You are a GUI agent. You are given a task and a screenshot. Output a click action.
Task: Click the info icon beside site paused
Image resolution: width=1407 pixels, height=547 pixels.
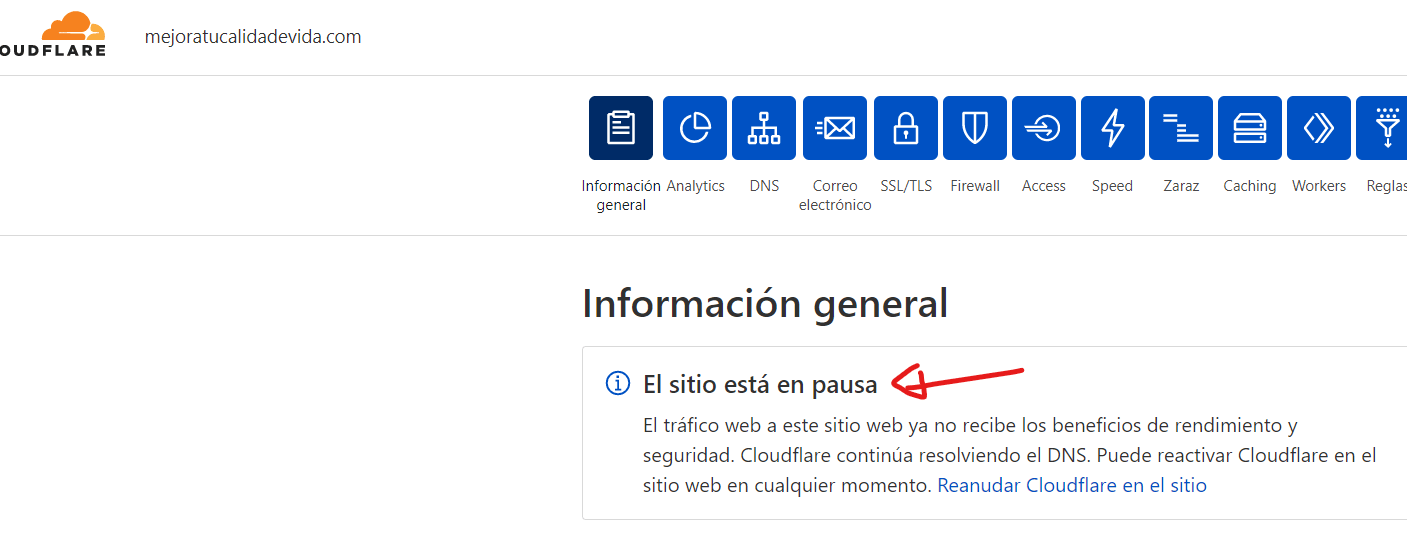(x=618, y=383)
